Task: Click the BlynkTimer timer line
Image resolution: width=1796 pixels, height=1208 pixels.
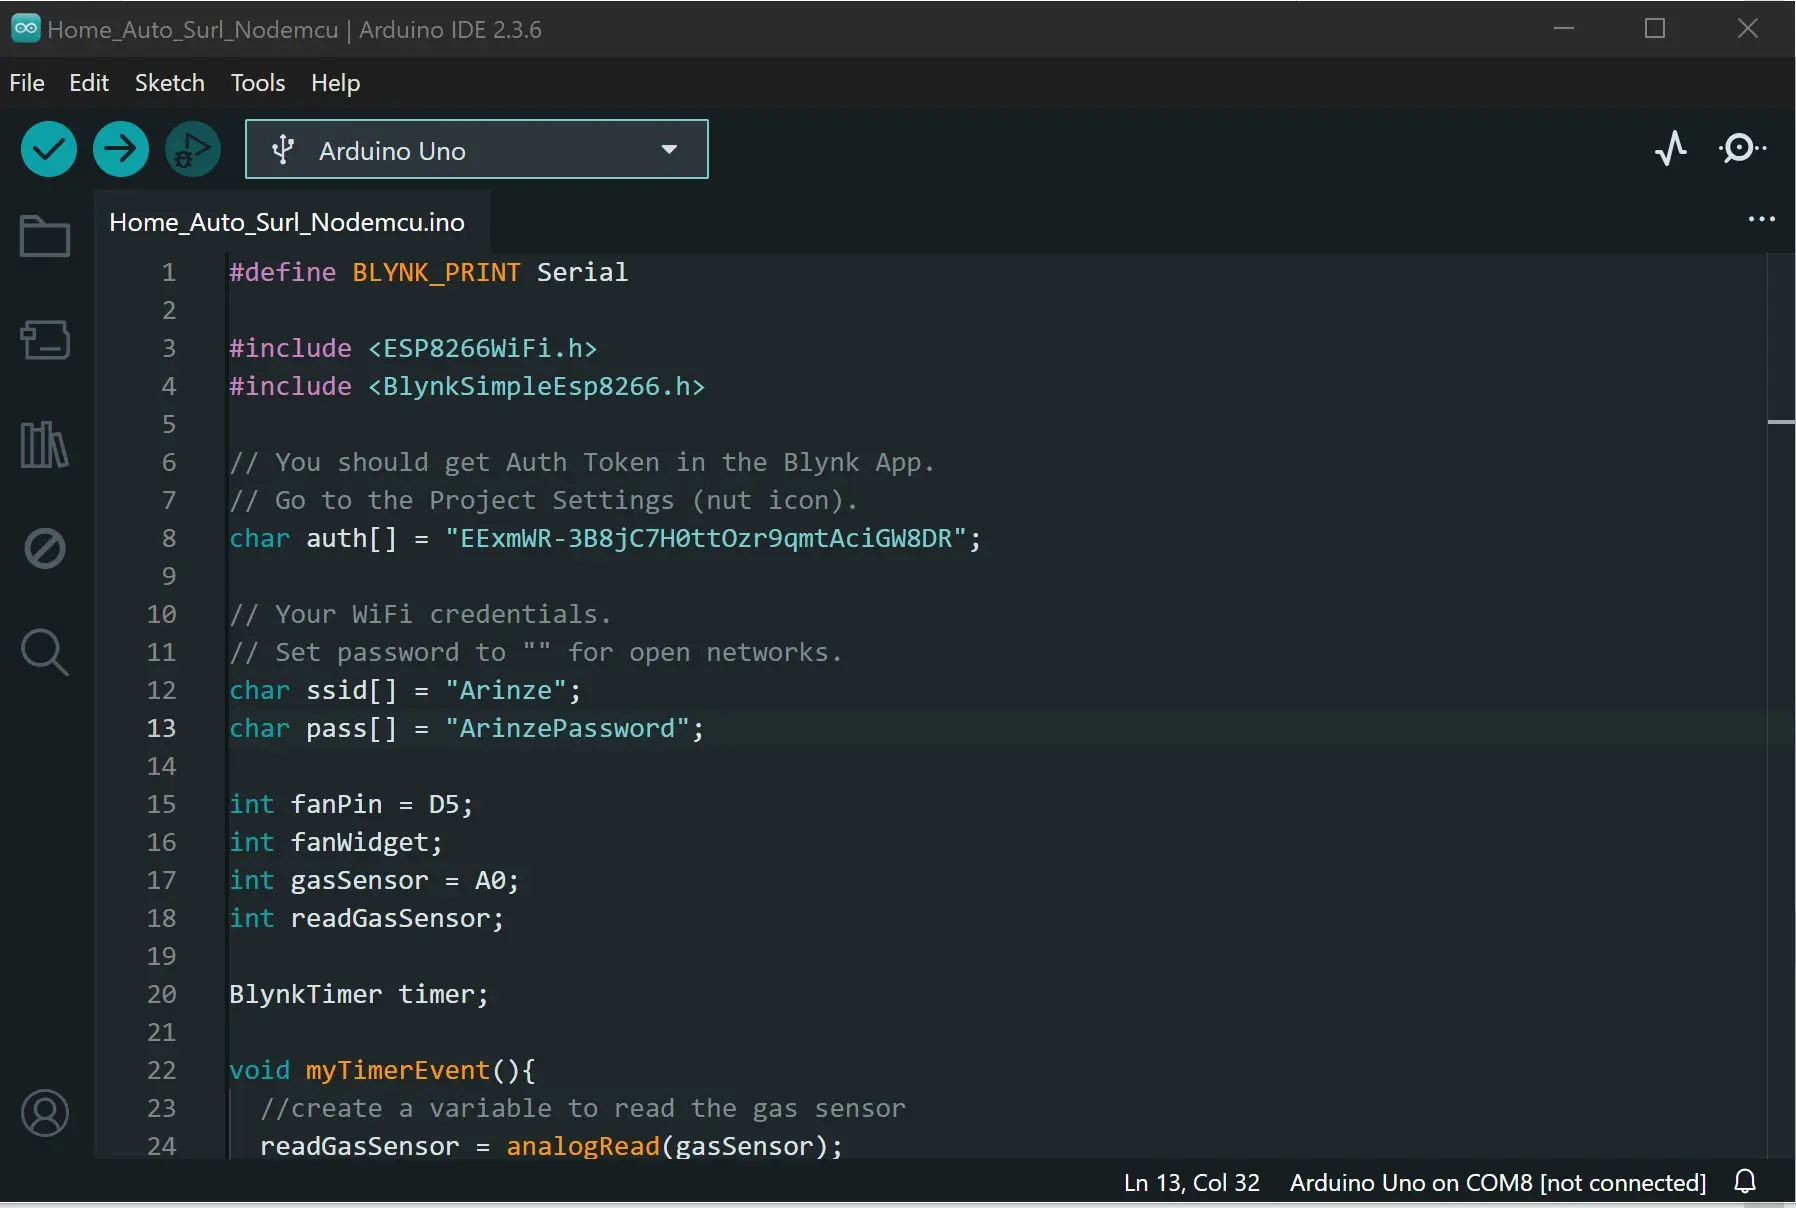Action: pos(359,994)
